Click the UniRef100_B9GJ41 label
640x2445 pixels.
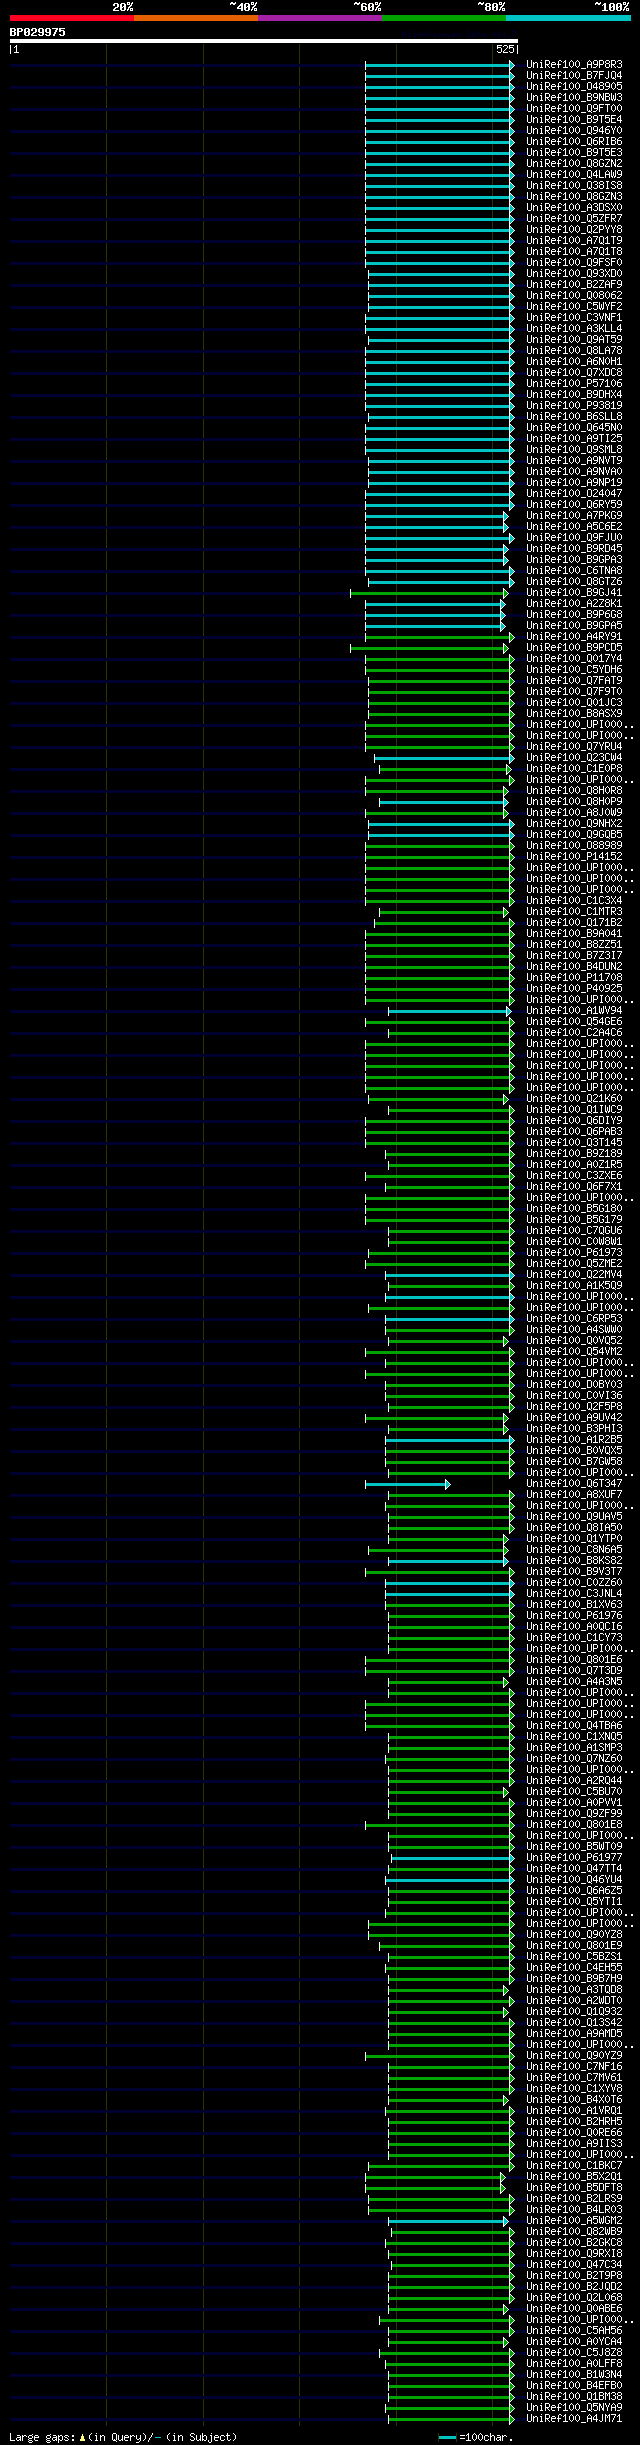(574, 593)
